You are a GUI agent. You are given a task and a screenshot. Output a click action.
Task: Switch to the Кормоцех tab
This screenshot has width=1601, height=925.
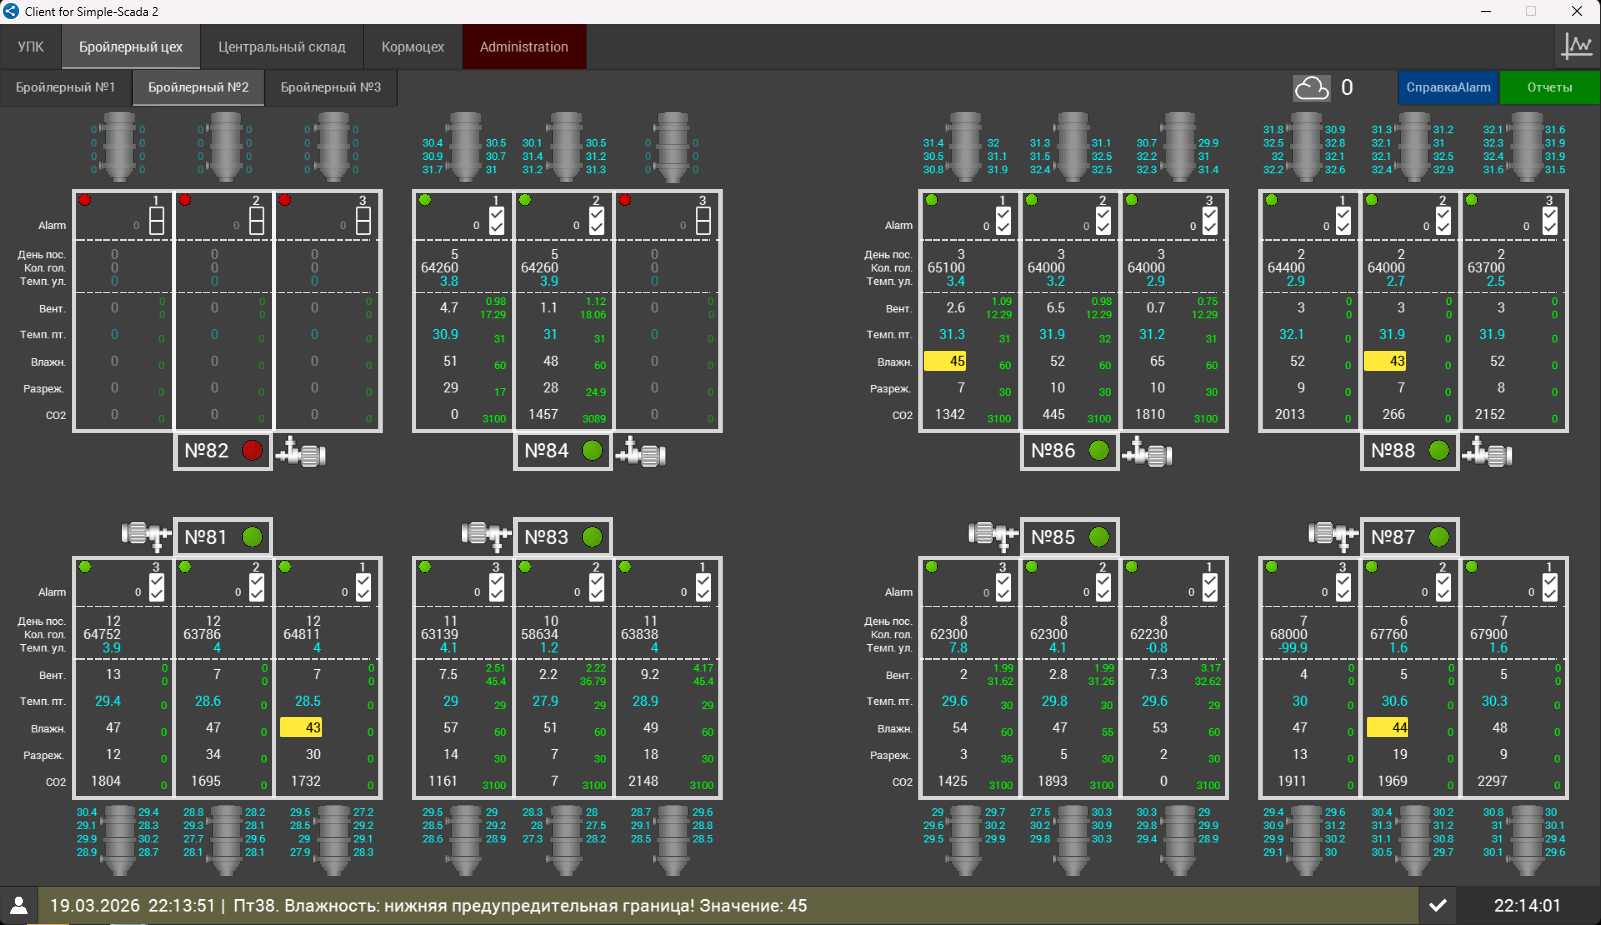tap(412, 47)
